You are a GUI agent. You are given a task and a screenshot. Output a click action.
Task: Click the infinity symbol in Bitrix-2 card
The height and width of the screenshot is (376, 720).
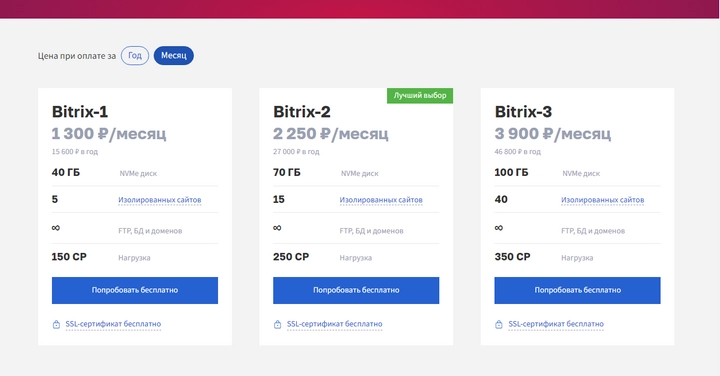pyautogui.click(x=277, y=228)
